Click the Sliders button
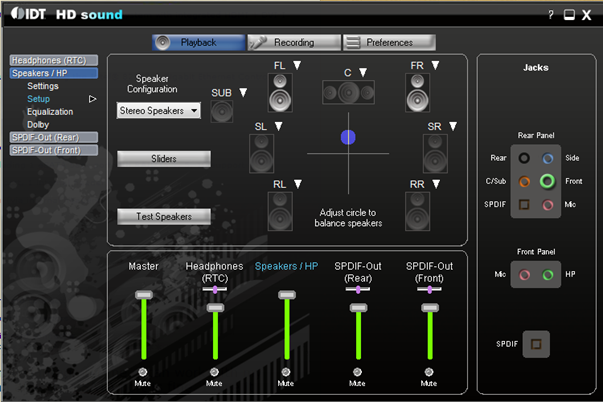The height and width of the screenshot is (402, 603). tap(164, 159)
